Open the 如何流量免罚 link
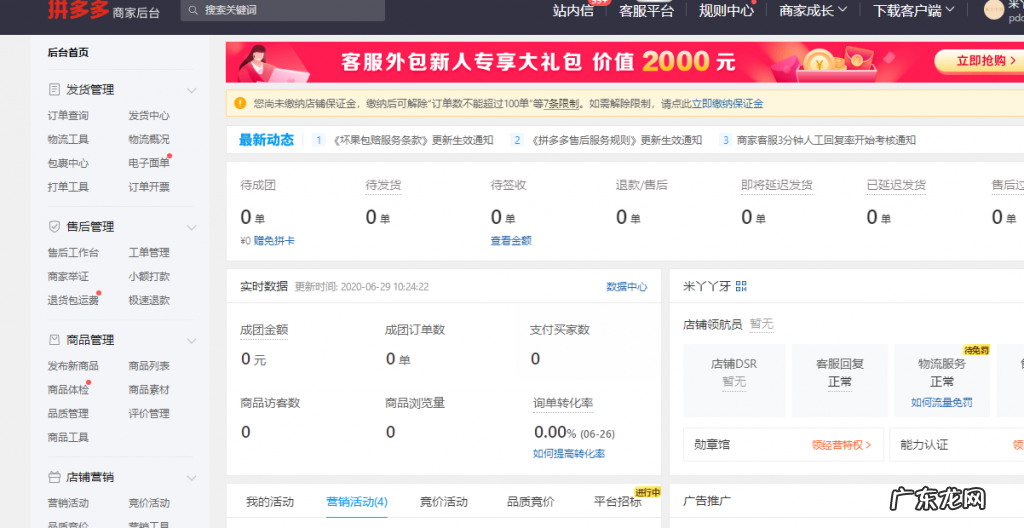The image size is (1024, 528). click(x=942, y=403)
